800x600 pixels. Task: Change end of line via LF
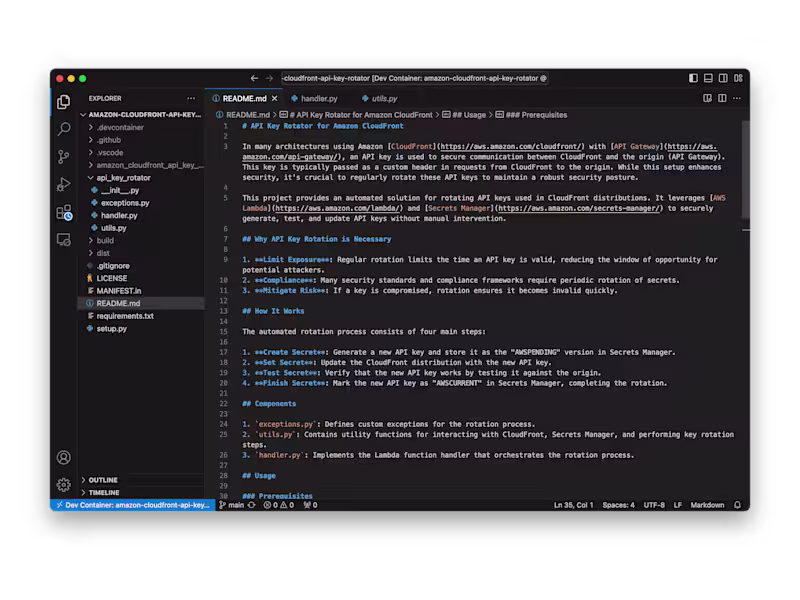[x=678, y=505]
